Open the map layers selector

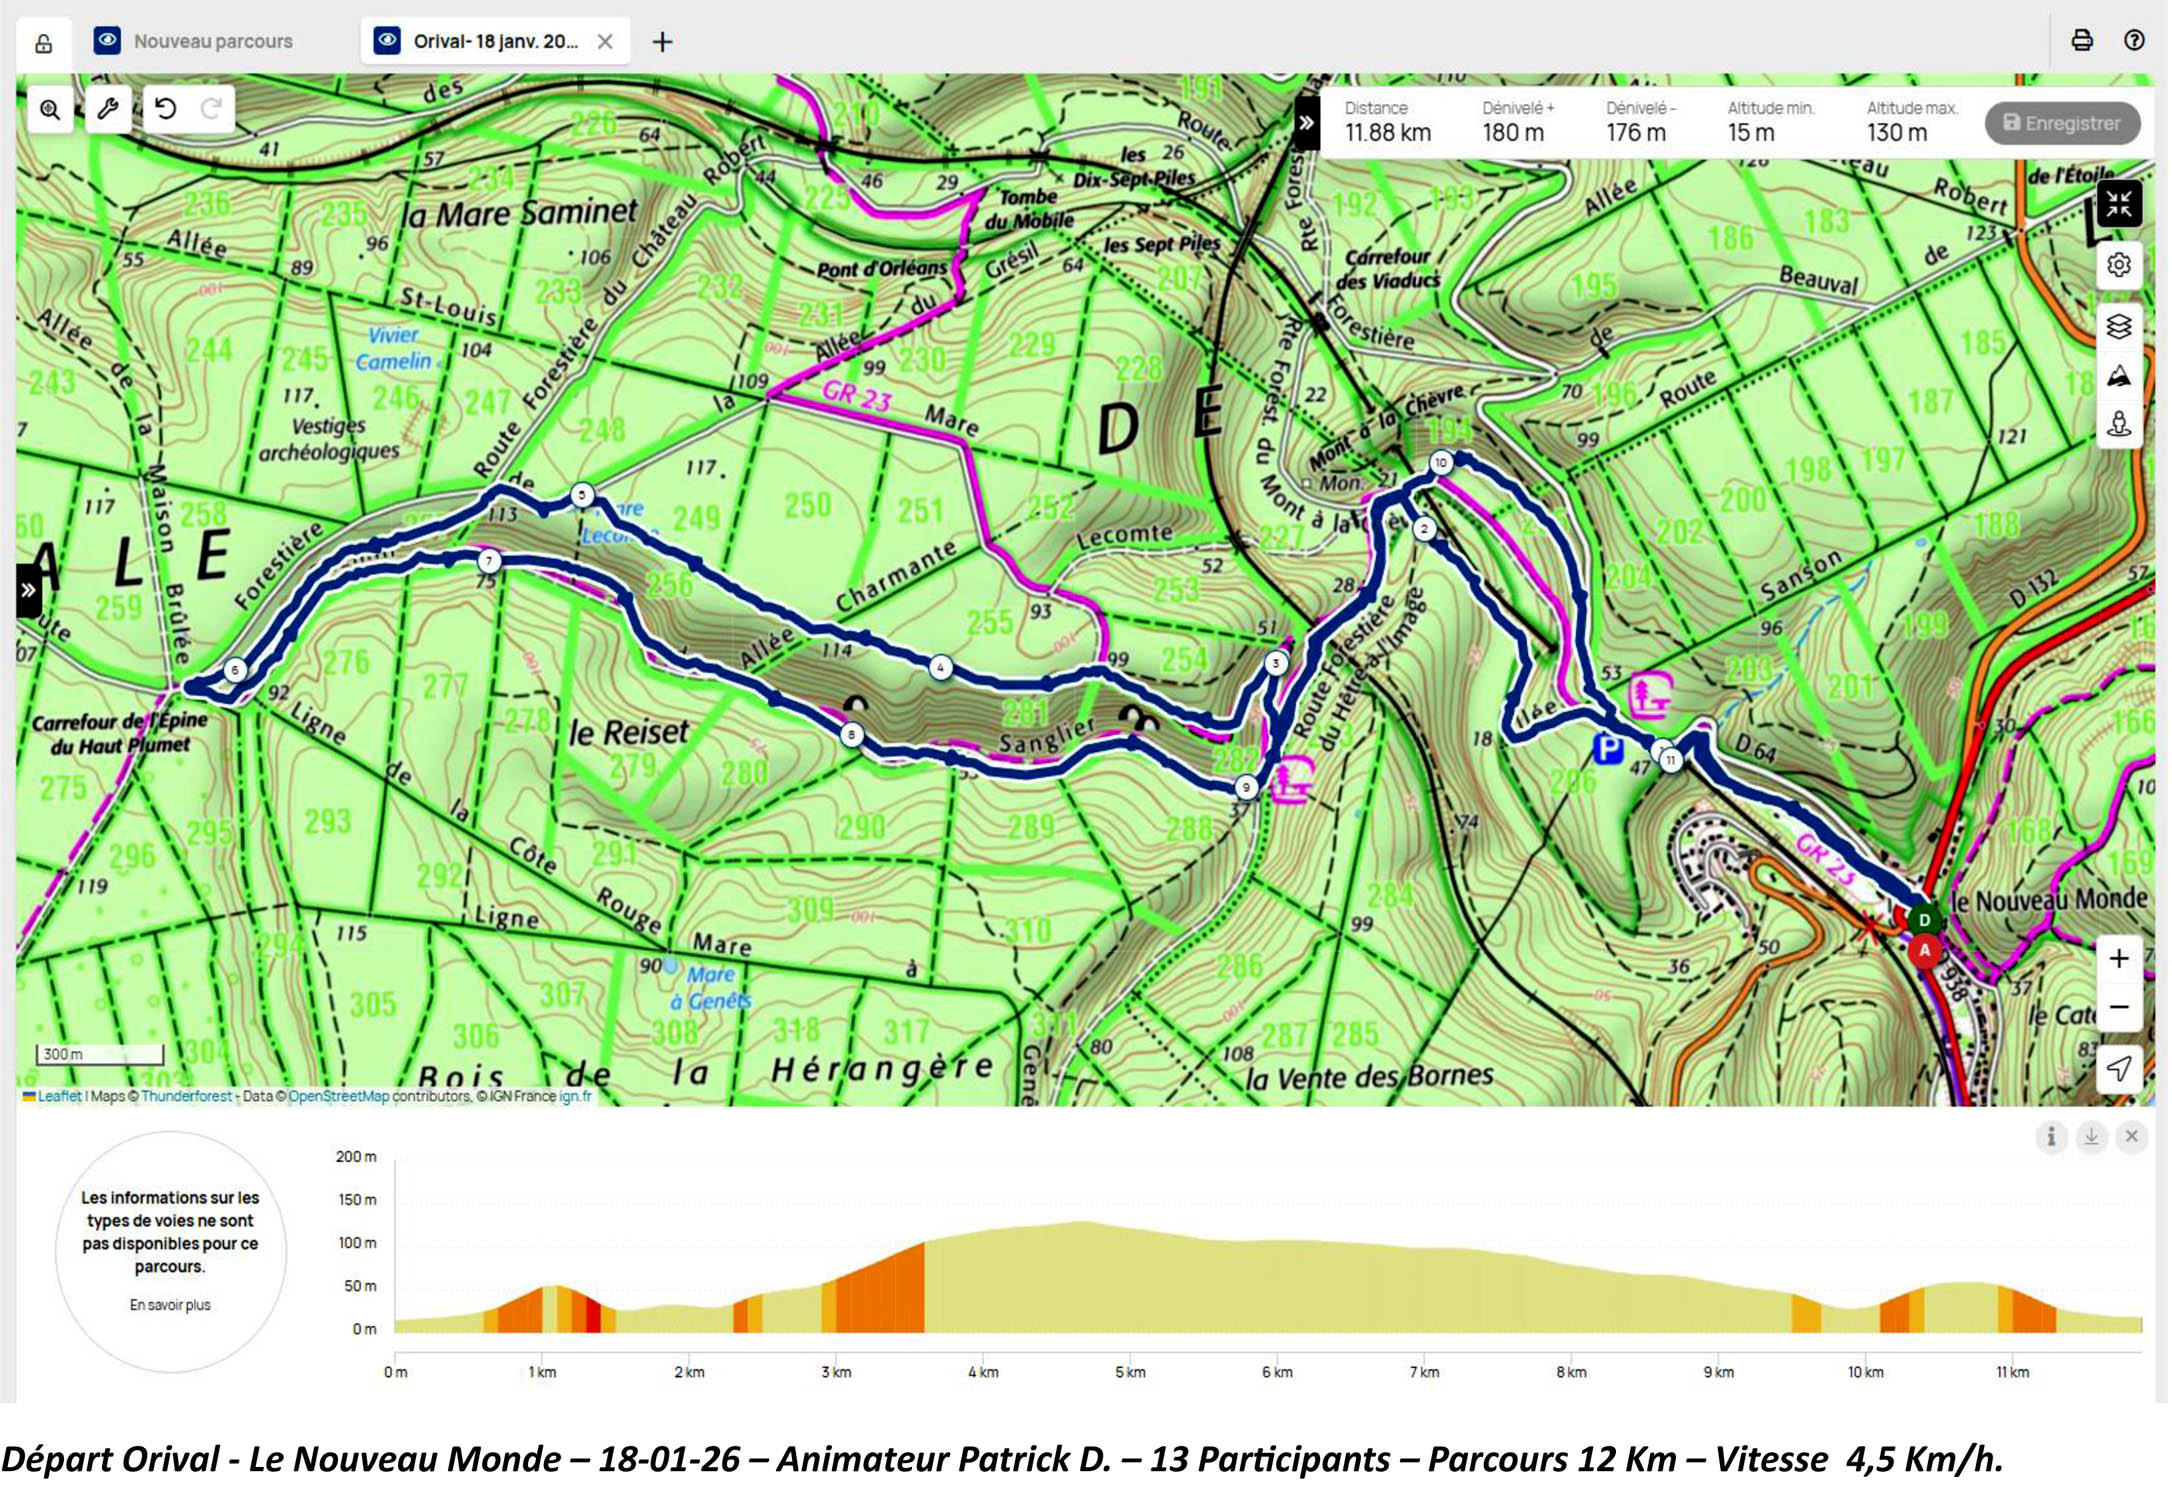[x=2118, y=326]
